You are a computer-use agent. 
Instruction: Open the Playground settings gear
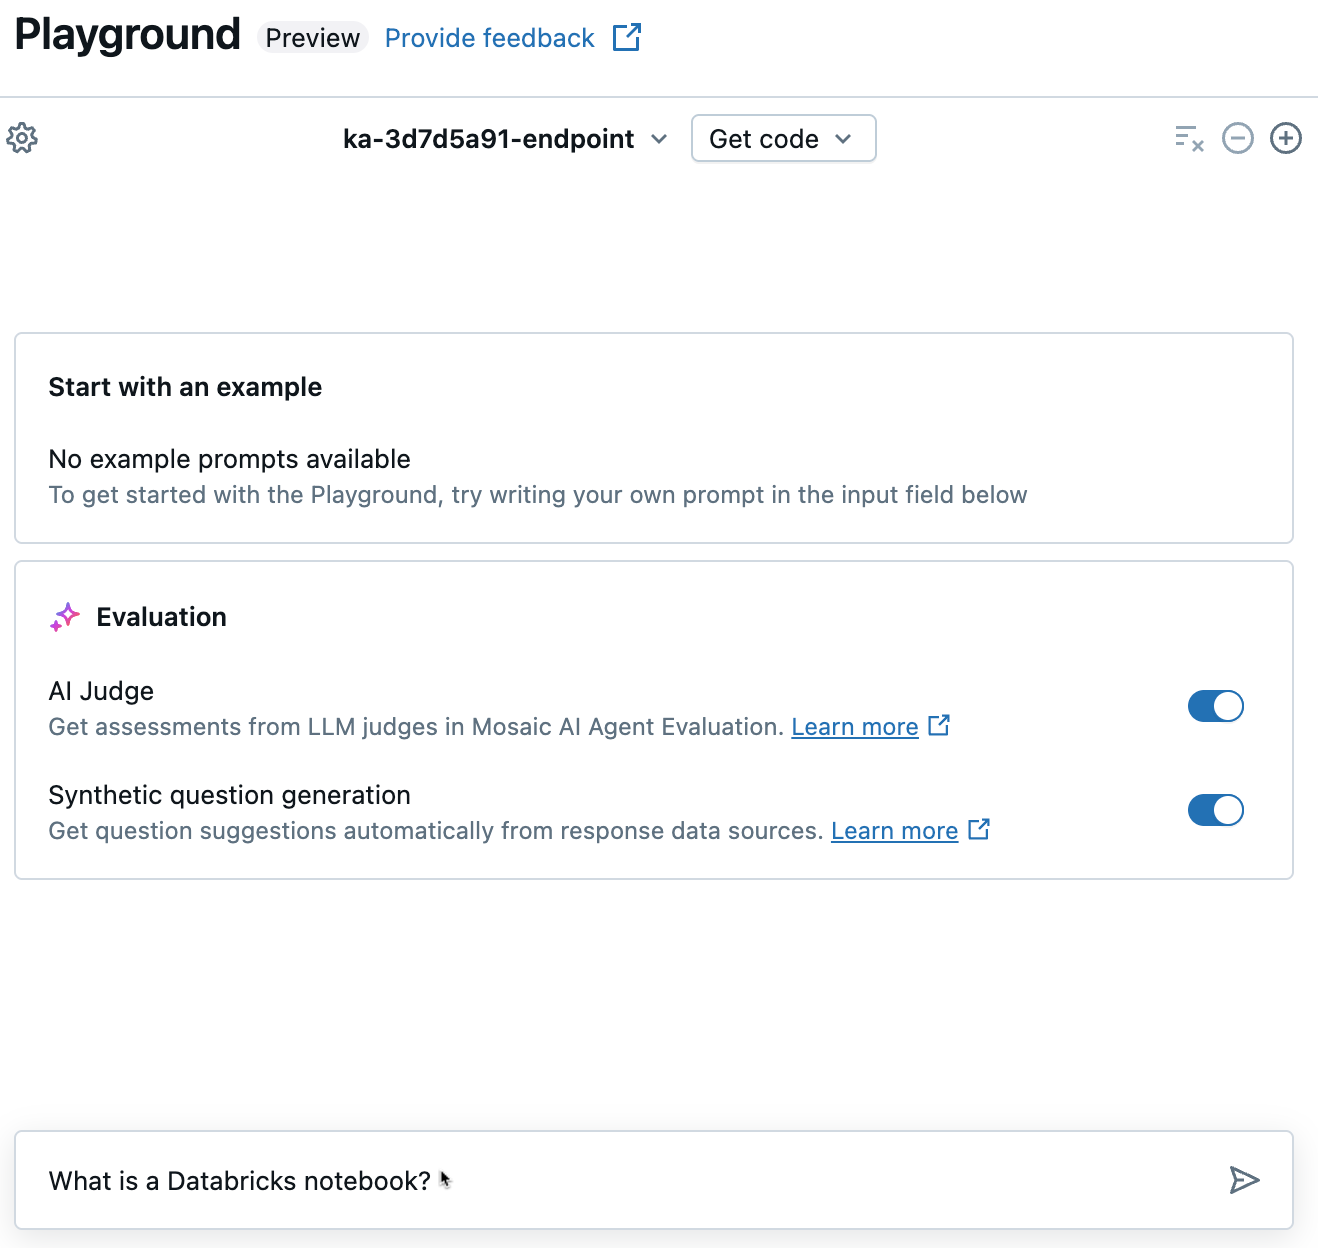pos(22,138)
